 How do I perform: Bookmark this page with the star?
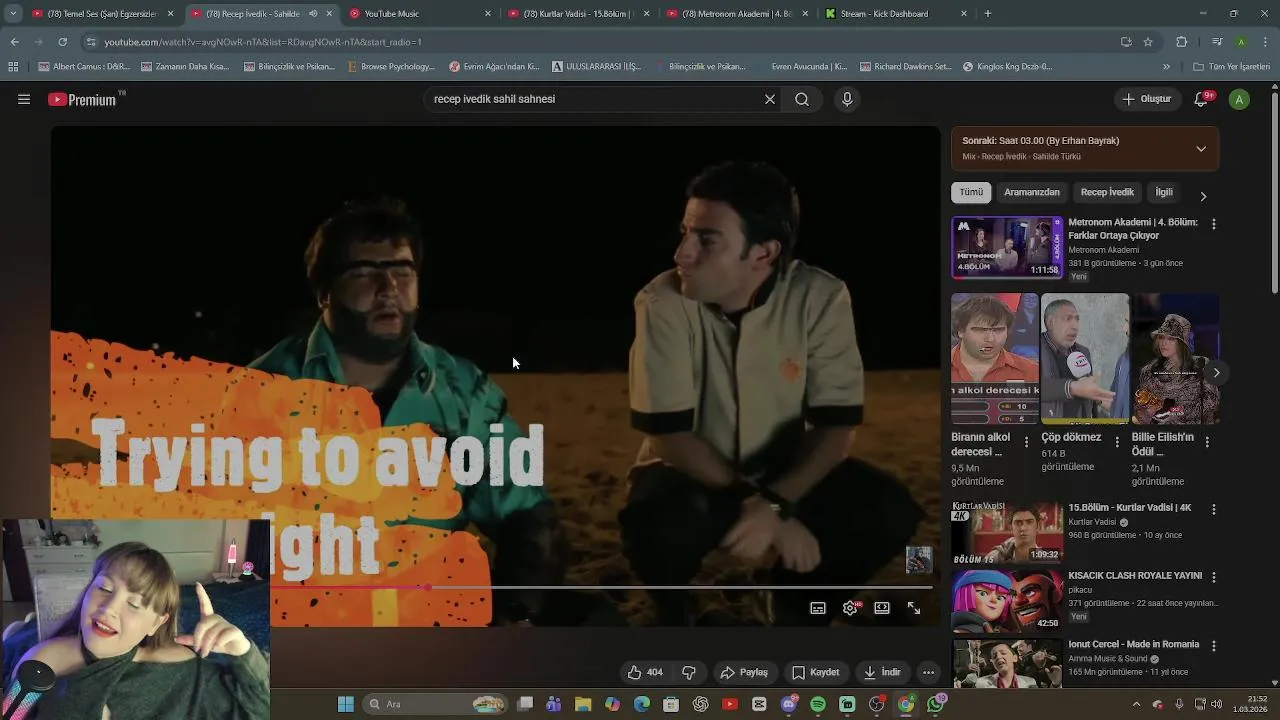[1148, 42]
